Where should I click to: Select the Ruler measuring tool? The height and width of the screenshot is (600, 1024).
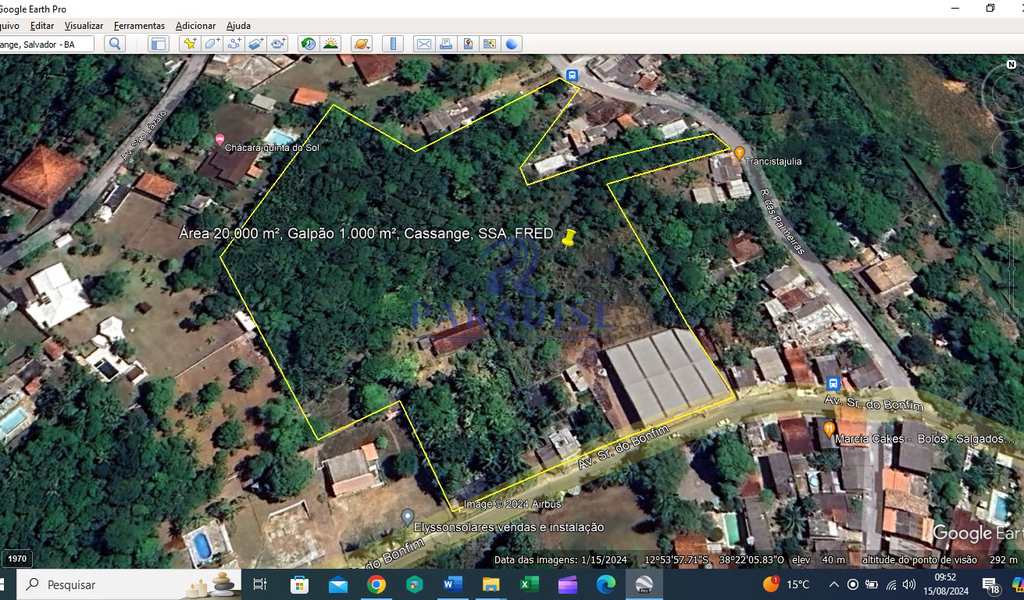[x=393, y=44]
